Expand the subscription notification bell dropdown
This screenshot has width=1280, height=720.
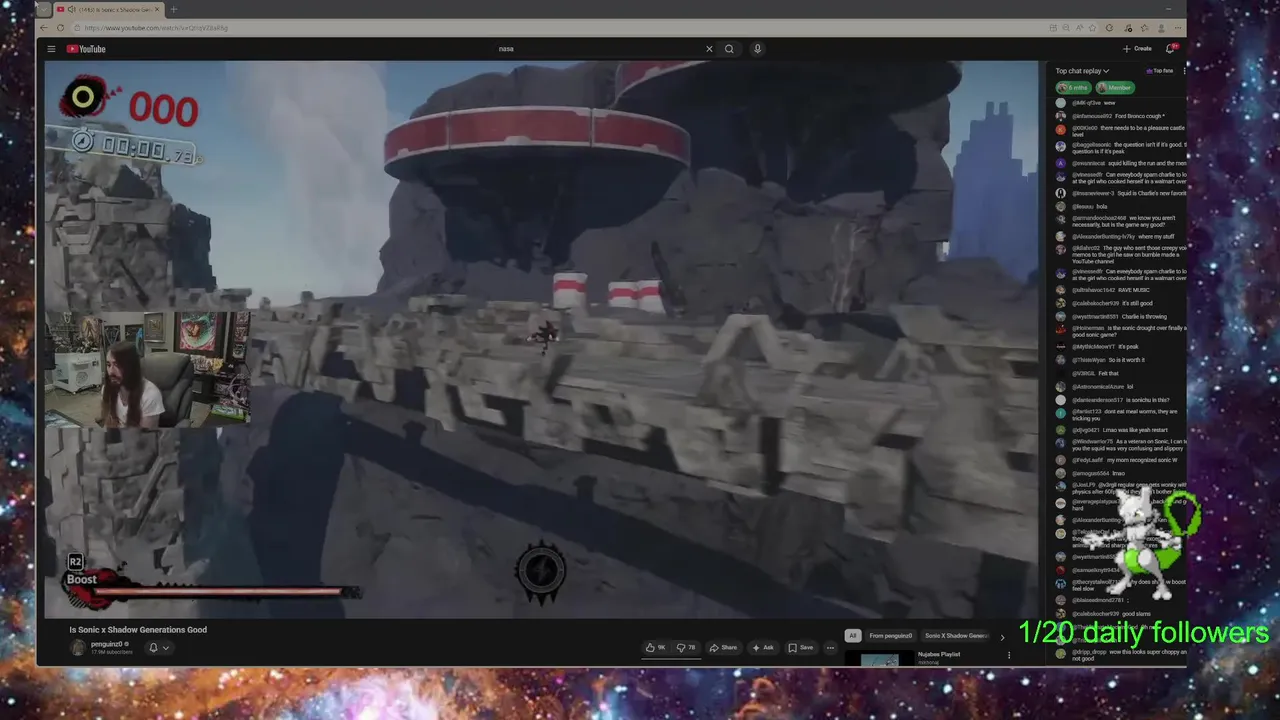158,648
